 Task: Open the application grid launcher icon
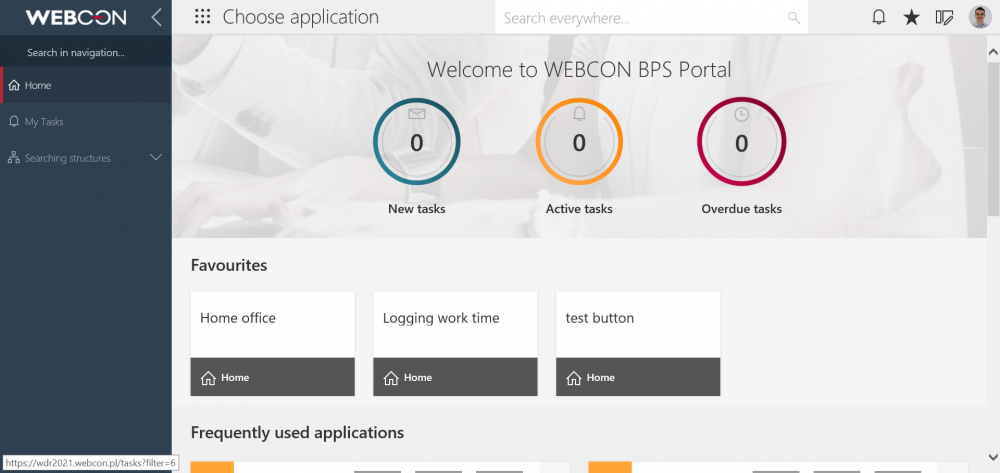pos(202,17)
